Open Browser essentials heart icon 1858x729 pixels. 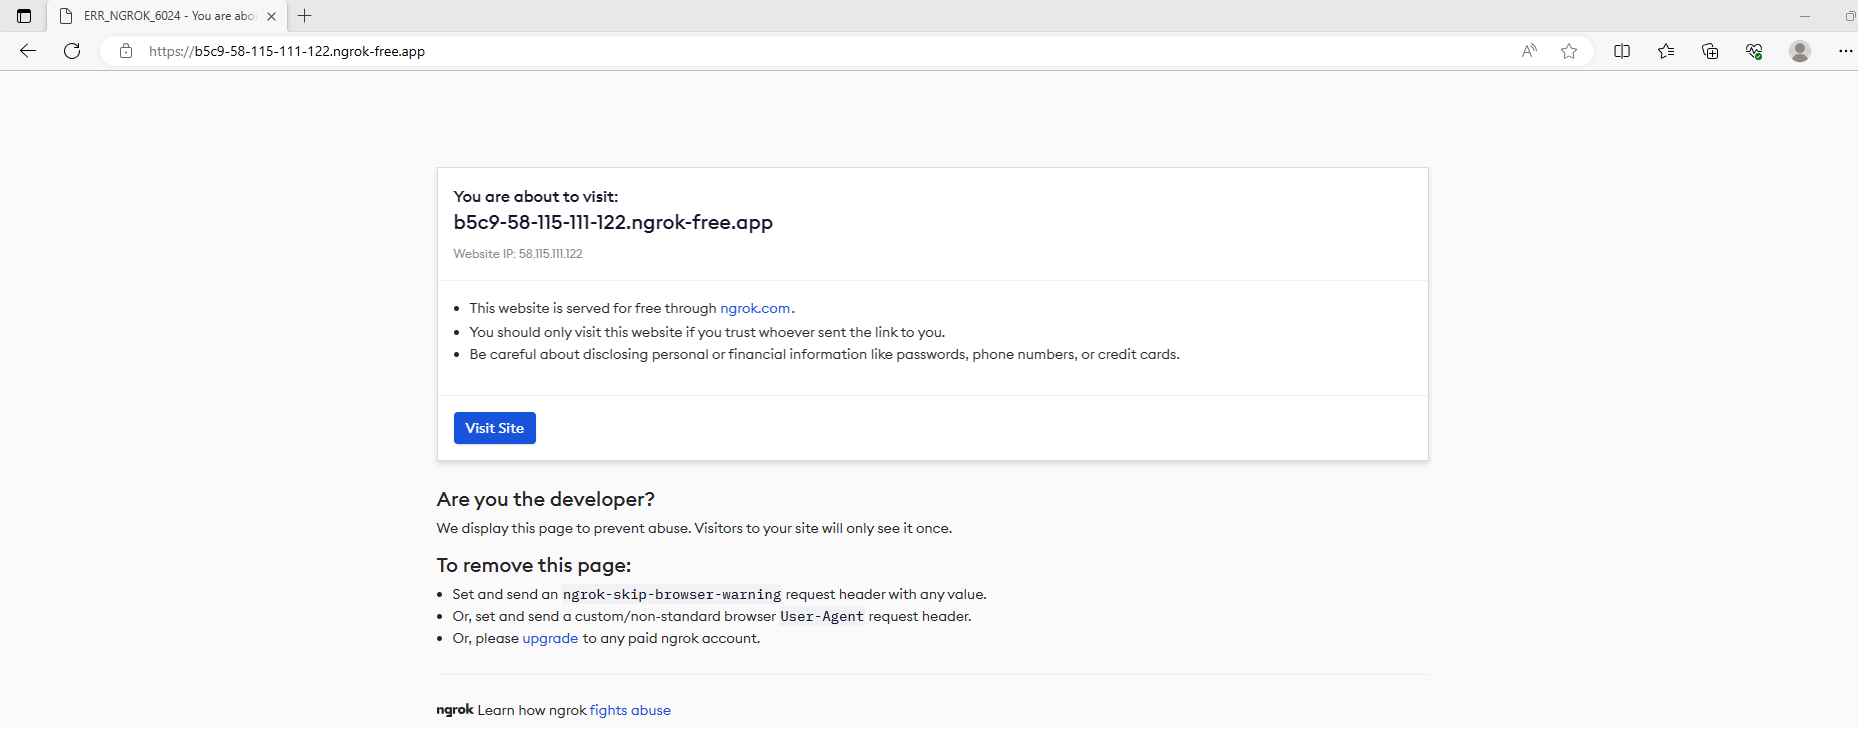tap(1754, 51)
